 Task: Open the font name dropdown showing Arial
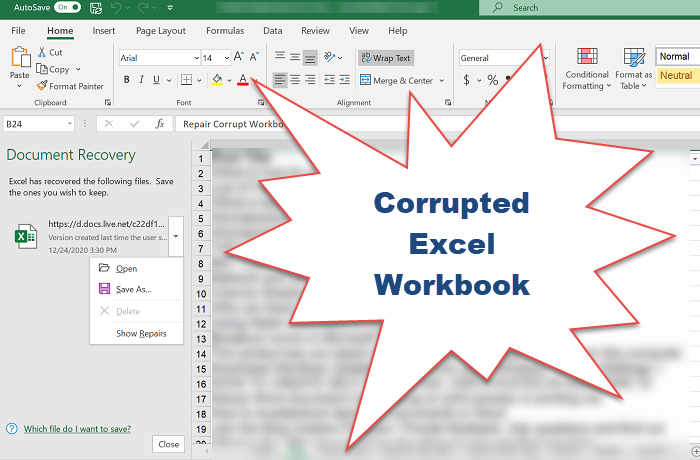tap(158, 58)
